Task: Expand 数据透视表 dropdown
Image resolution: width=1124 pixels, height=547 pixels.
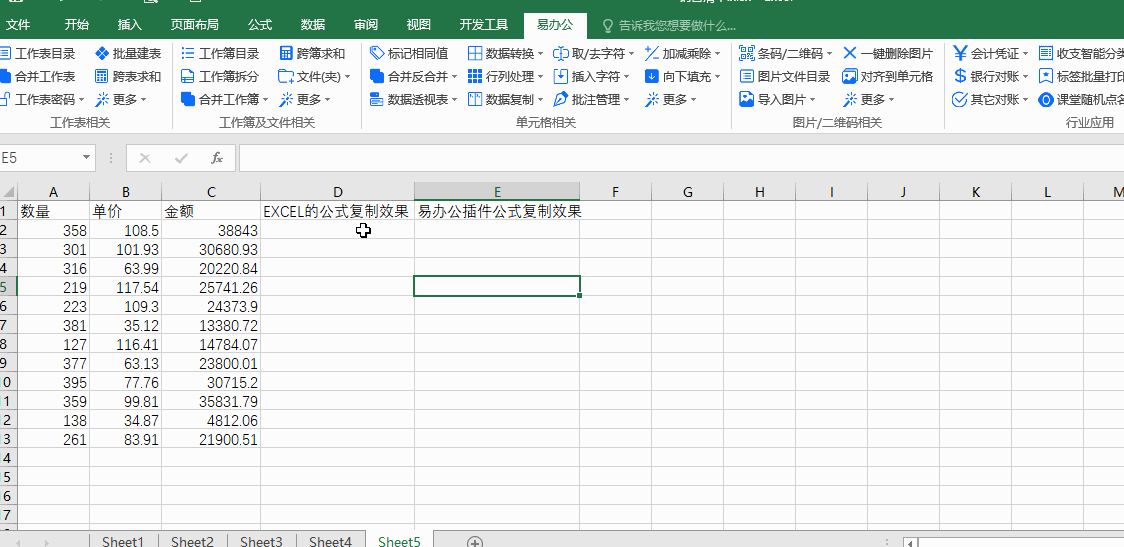Action: click(x=454, y=100)
